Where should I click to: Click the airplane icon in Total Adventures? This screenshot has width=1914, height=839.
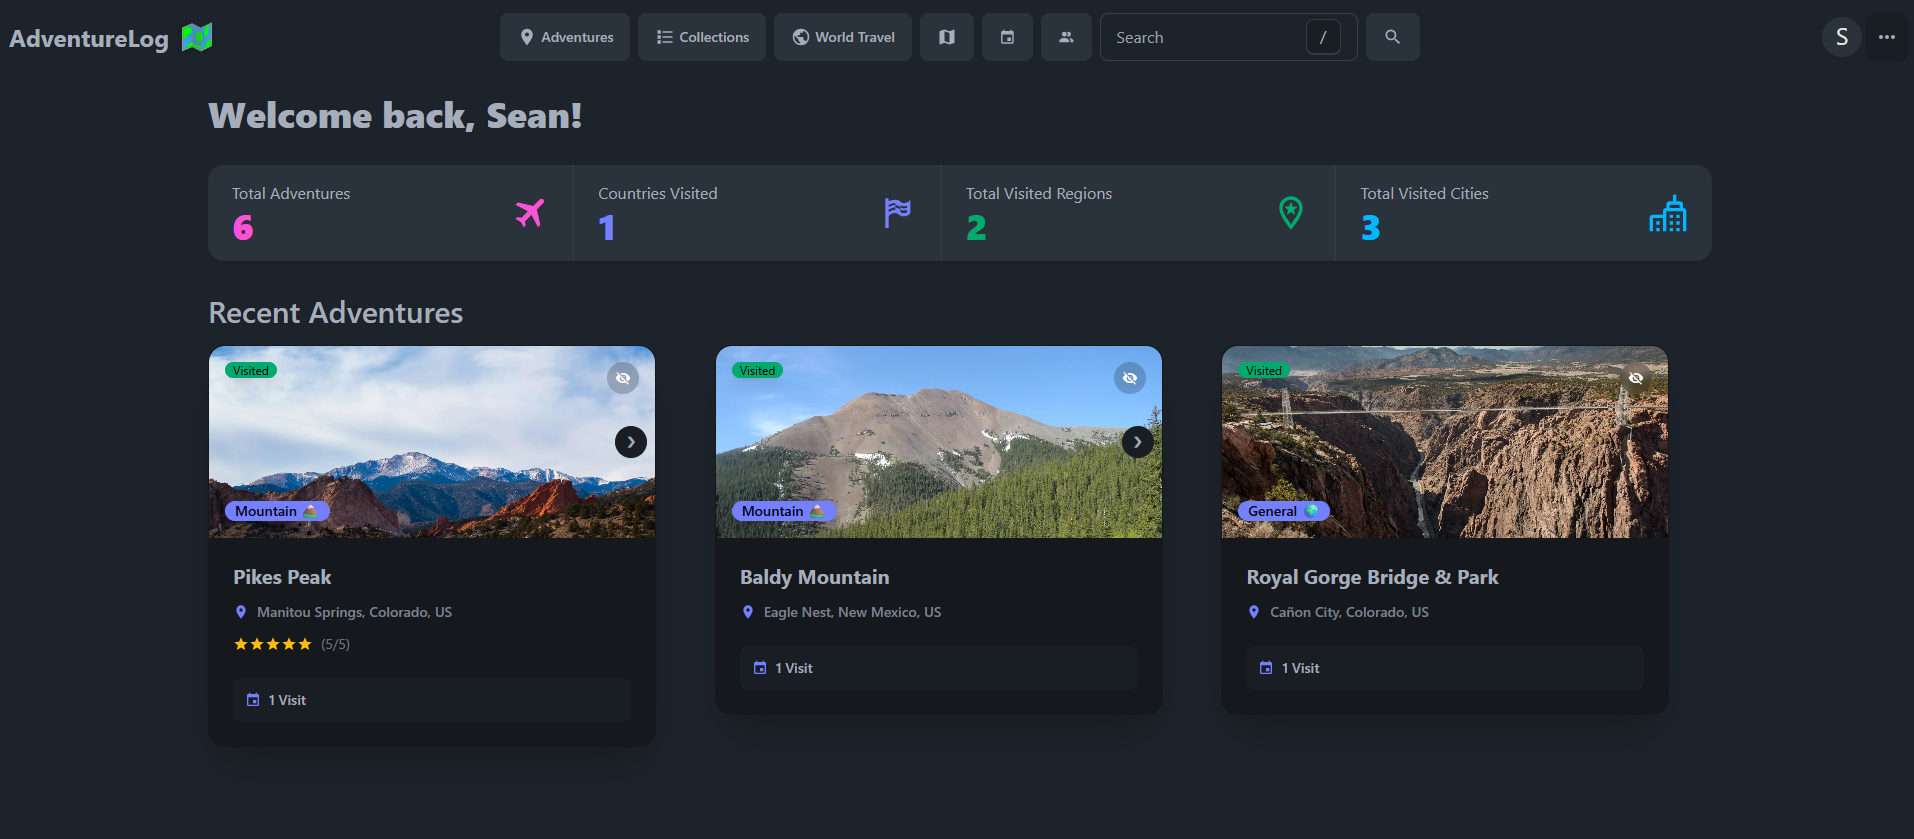[530, 213]
